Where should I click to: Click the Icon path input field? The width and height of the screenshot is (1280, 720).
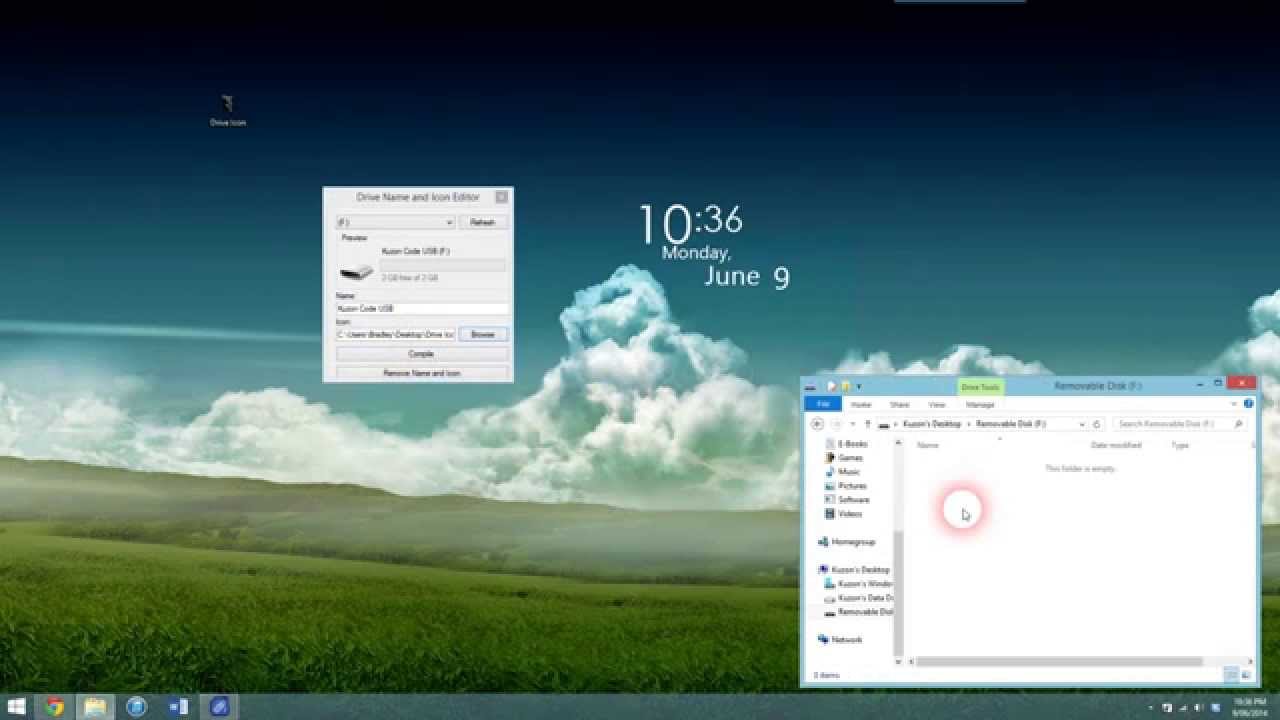[396, 334]
